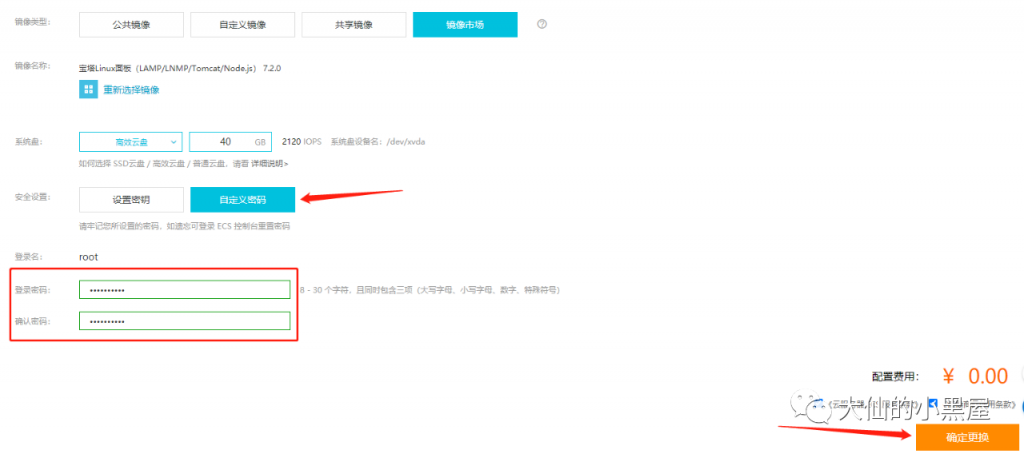Choose the 镜像市场 tab
This screenshot has width=1024, height=454.
tap(465, 24)
